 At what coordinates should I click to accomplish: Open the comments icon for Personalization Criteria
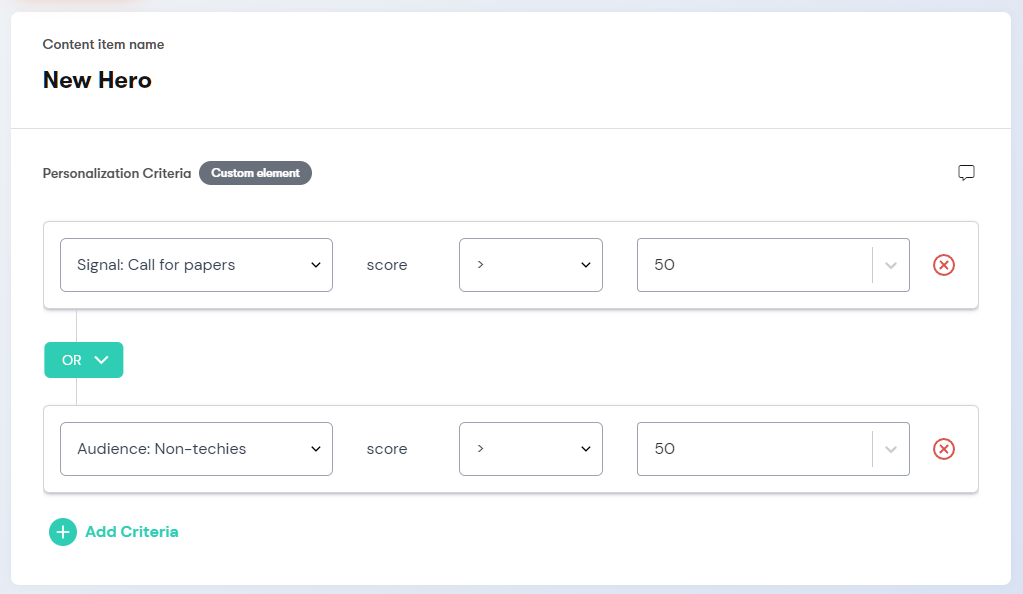pyautogui.click(x=966, y=173)
